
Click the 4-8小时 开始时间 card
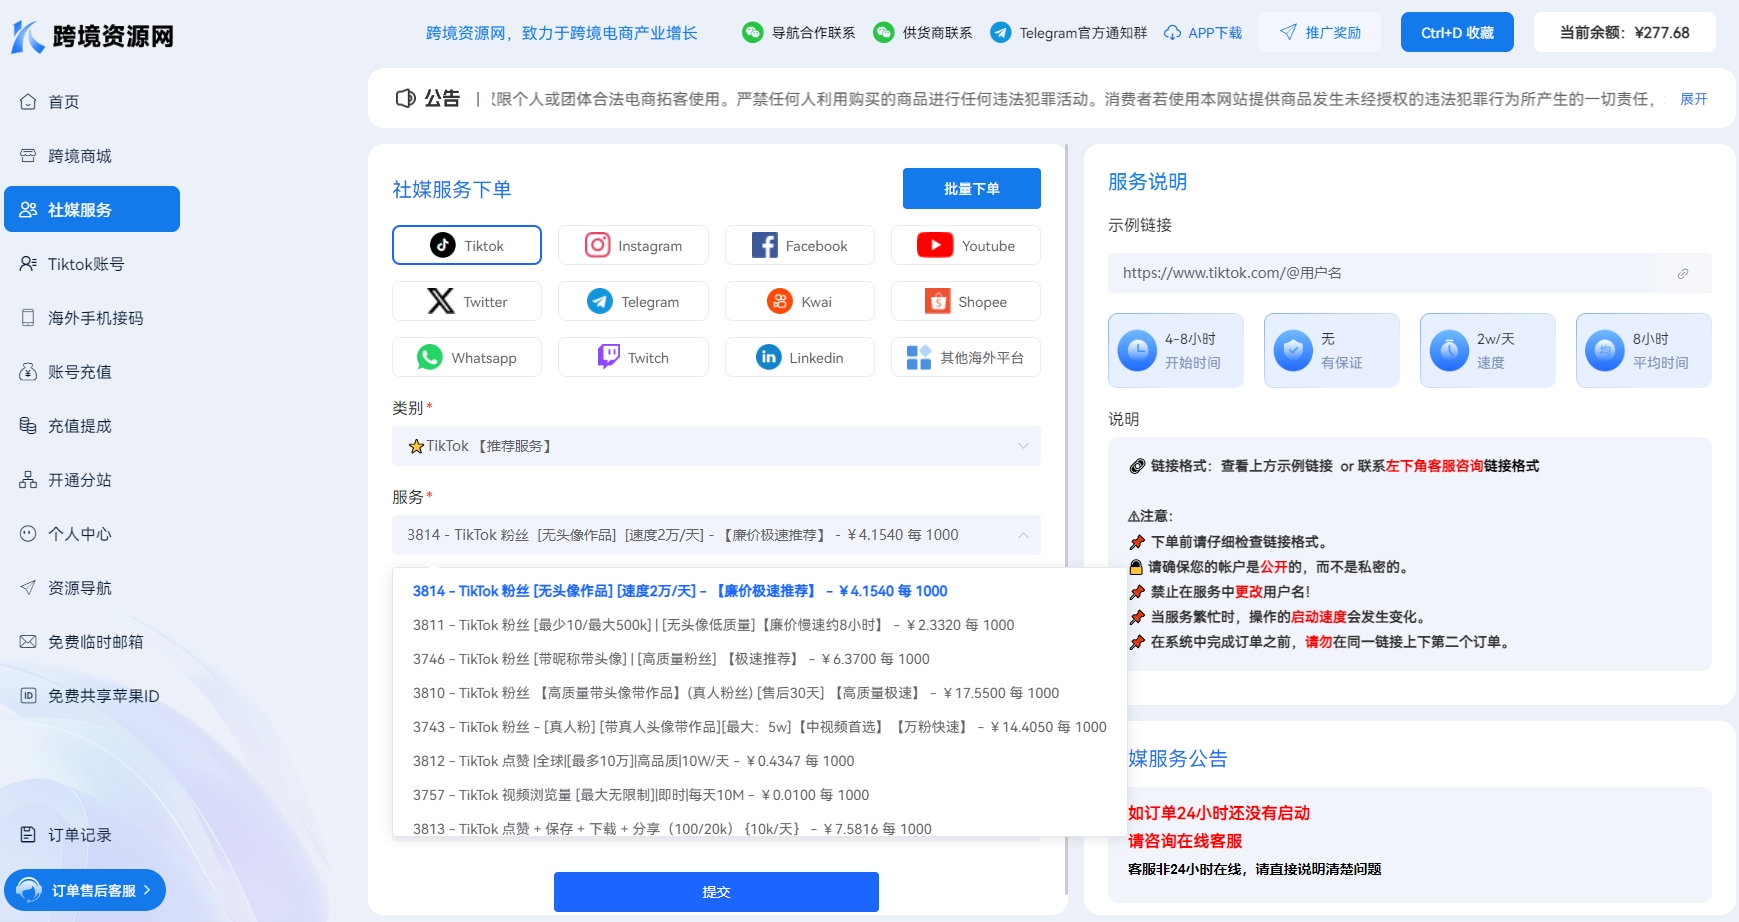coord(1176,350)
